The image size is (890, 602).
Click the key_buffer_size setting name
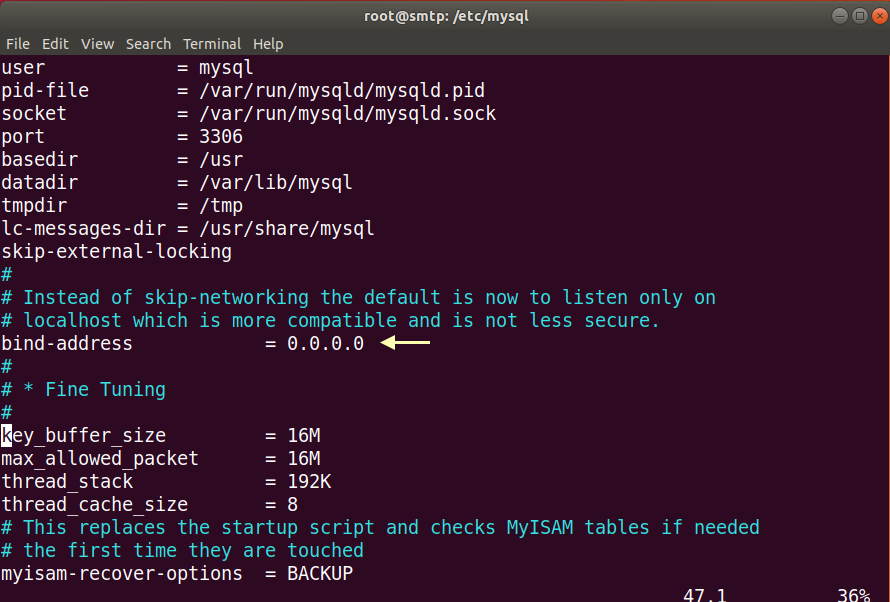(x=83, y=435)
